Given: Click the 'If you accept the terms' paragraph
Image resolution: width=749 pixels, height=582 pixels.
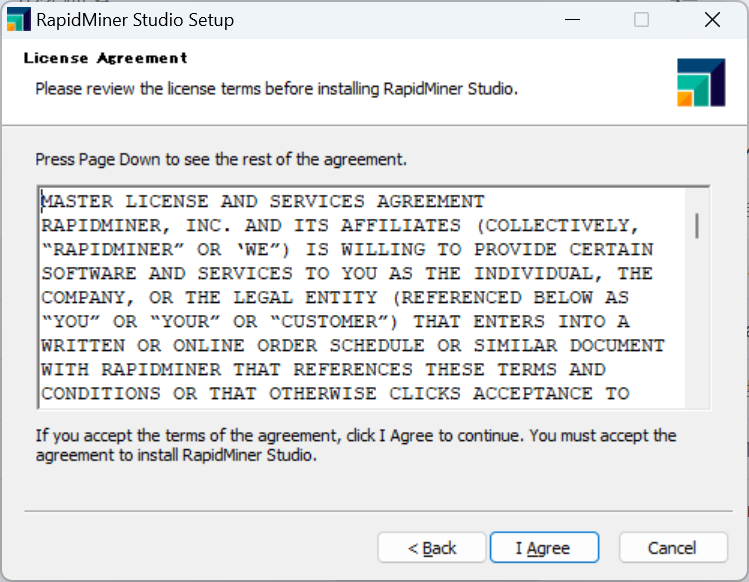Looking at the screenshot, I should pyautogui.click(x=356, y=445).
